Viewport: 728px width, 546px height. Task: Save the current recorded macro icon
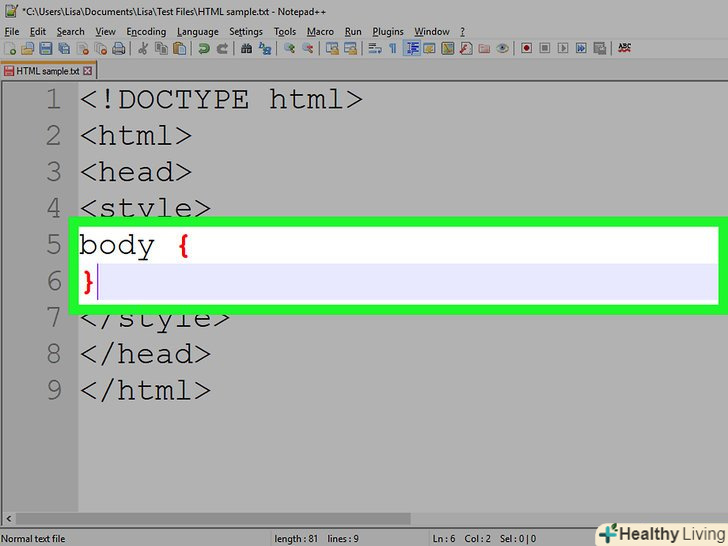(599, 48)
